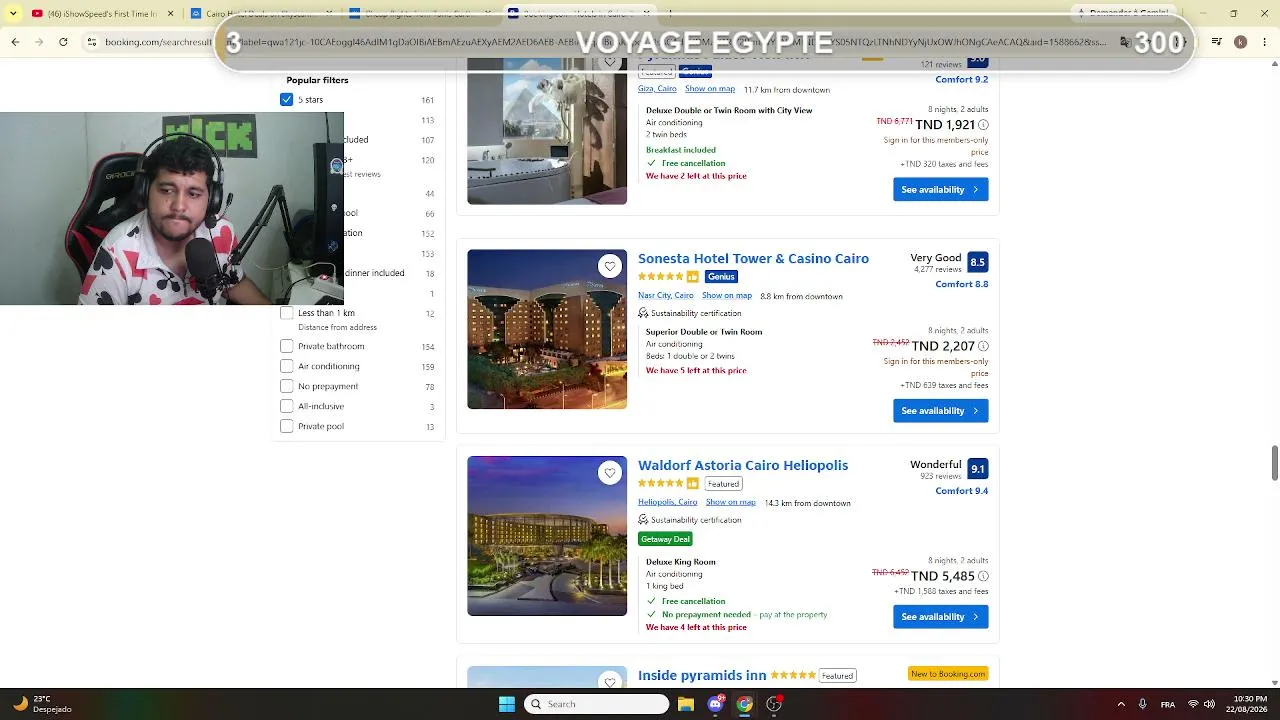1280x720 pixels.
Task: Open Discord from the taskbar
Action: [x=715, y=704]
